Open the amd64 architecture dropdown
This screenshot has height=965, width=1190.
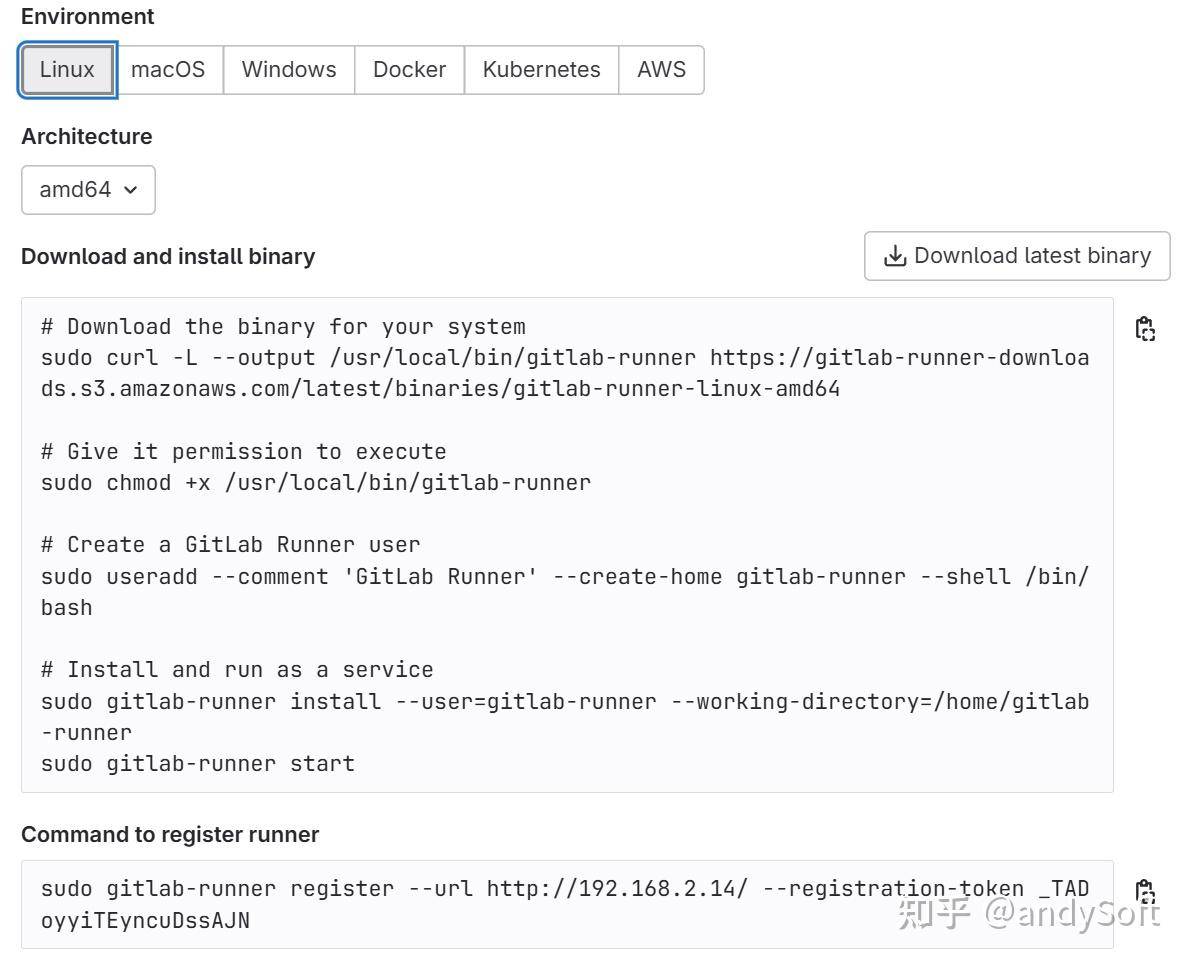tap(88, 190)
